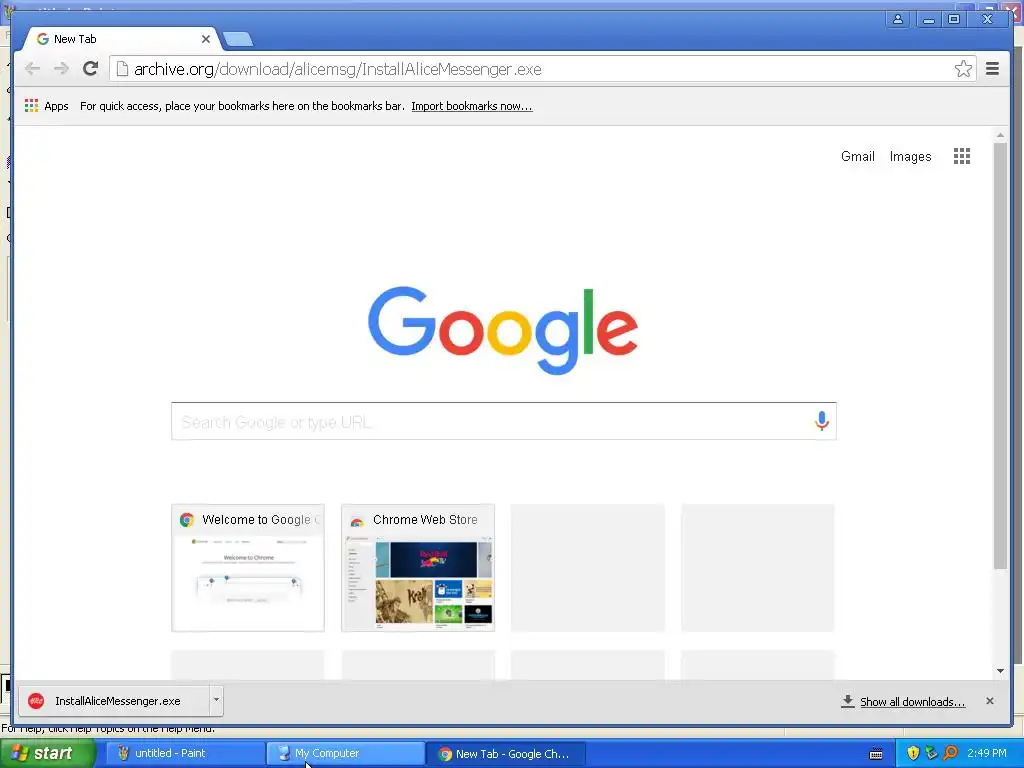Open the Chrome Web Store thumbnail

(418, 568)
